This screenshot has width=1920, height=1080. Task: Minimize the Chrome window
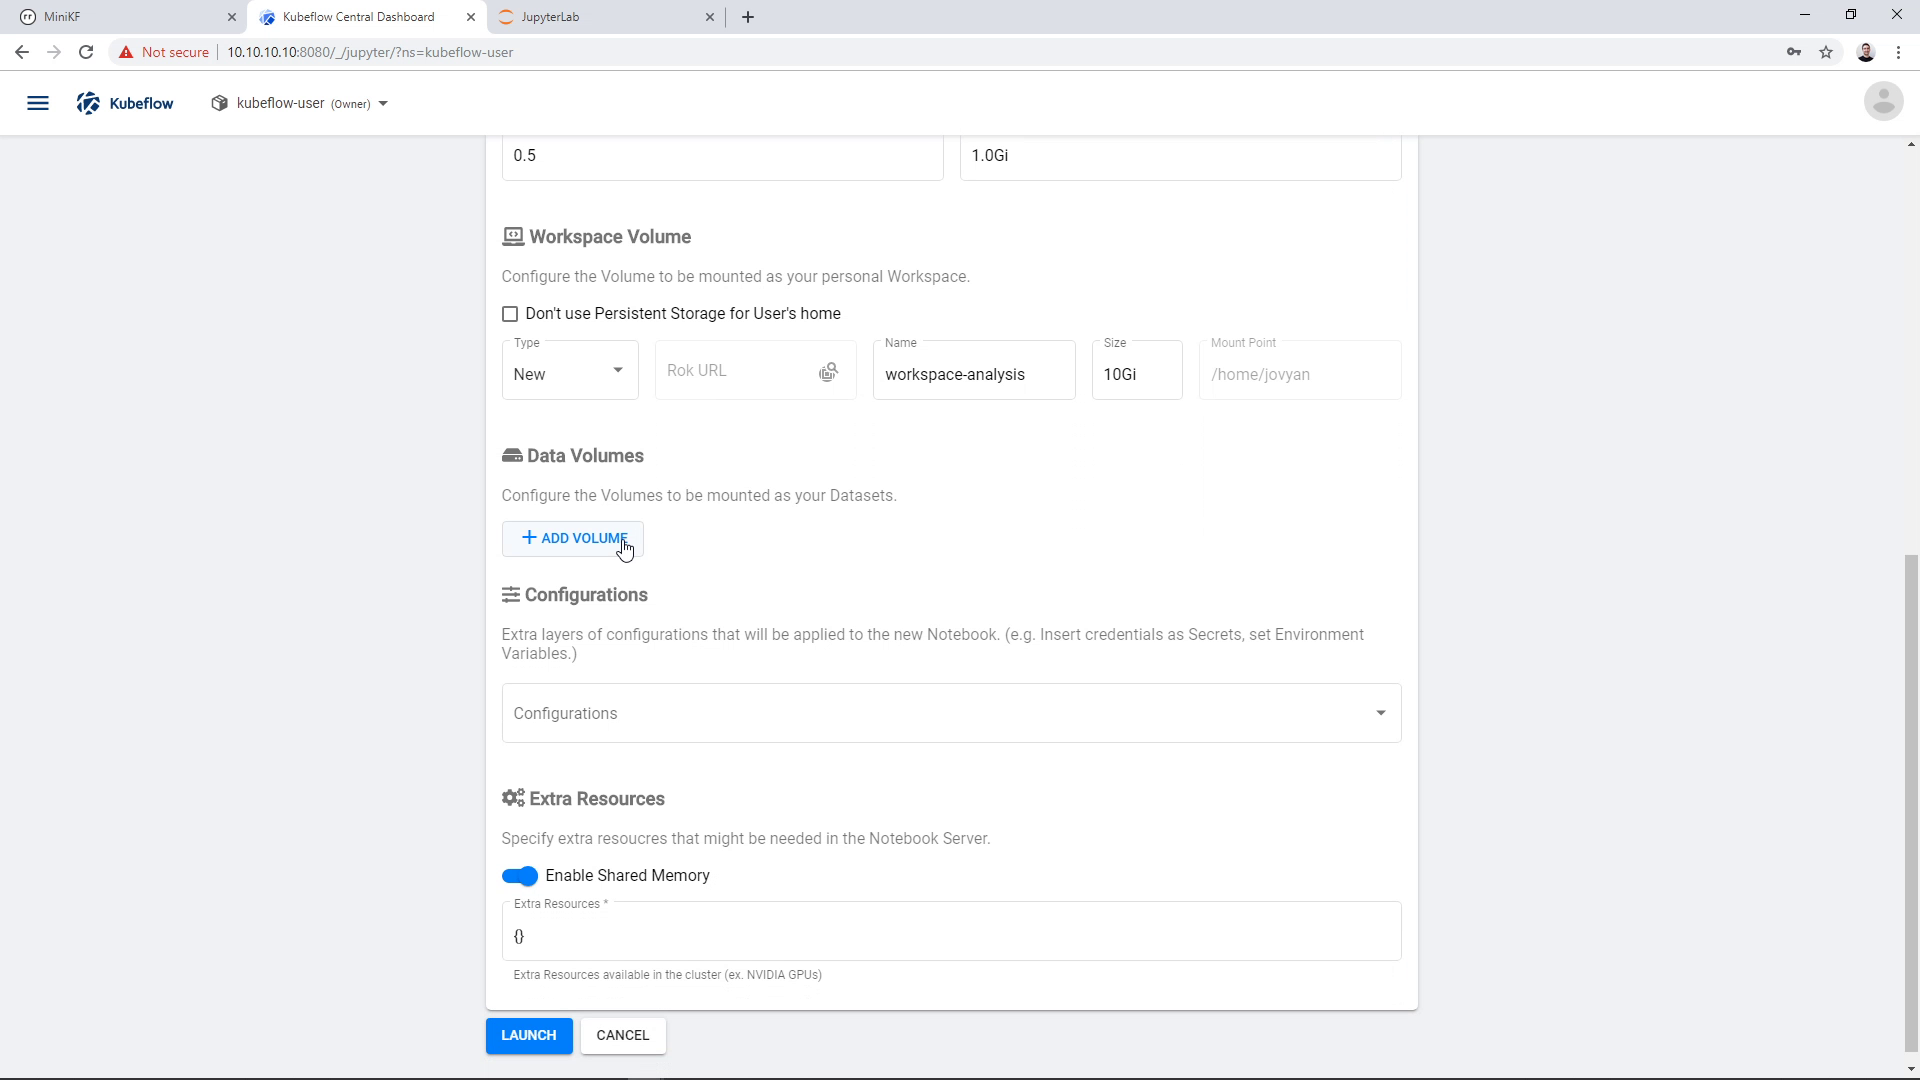tap(1805, 15)
